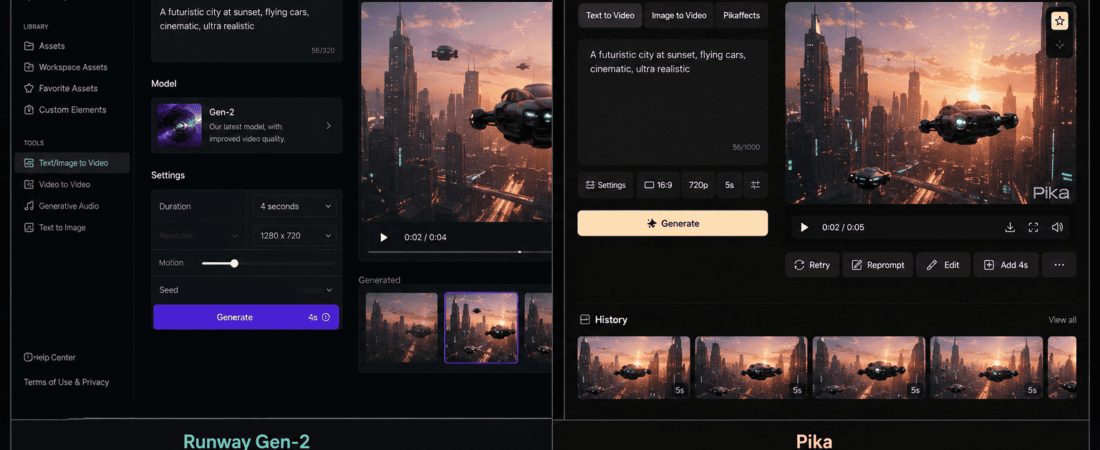Open Favorite Assets in Runway sidebar
The height and width of the screenshot is (450, 1100).
click(61, 88)
